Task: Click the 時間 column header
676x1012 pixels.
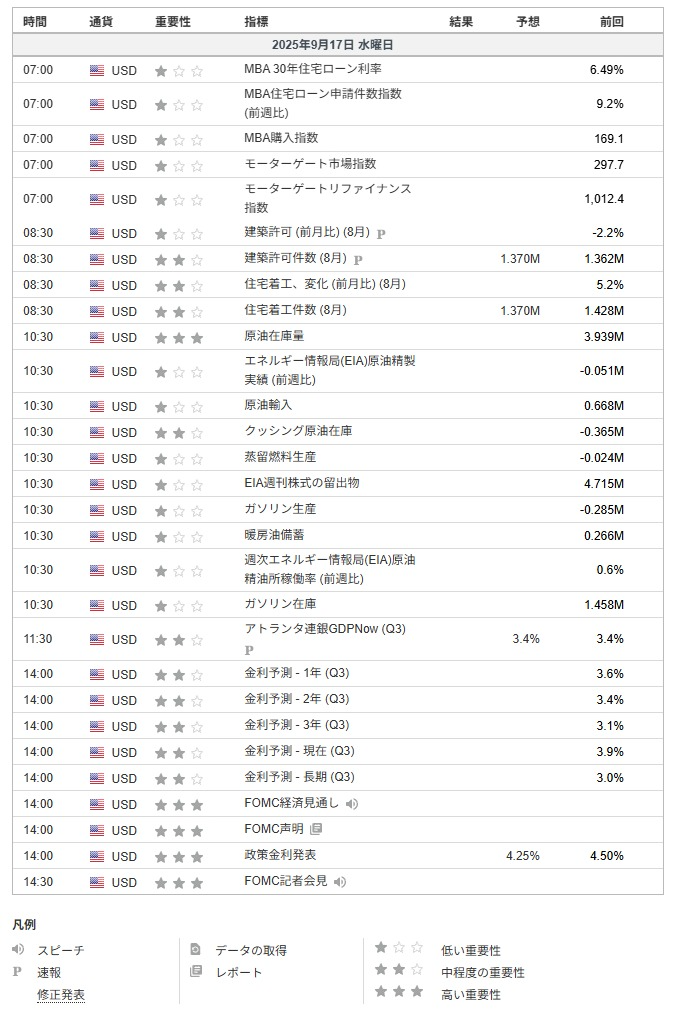Action: tap(35, 21)
